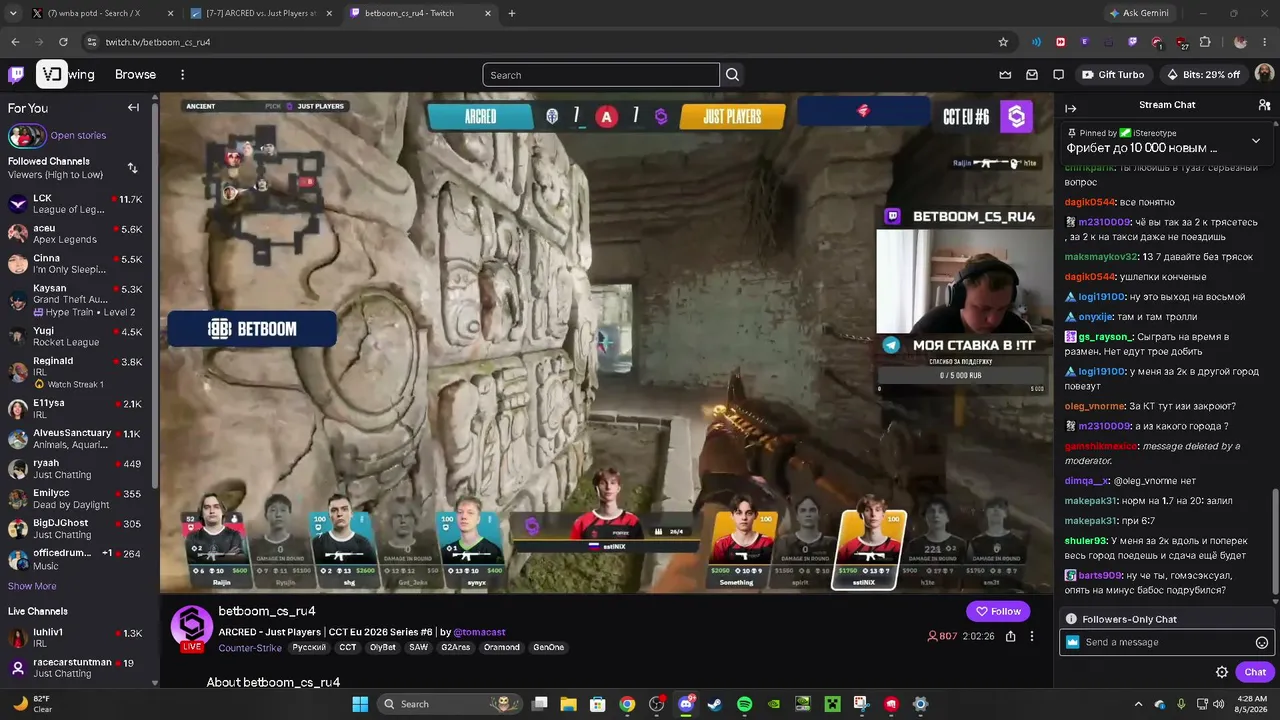Open the @tomacast link
The image size is (1280, 720).
pyautogui.click(x=479, y=632)
